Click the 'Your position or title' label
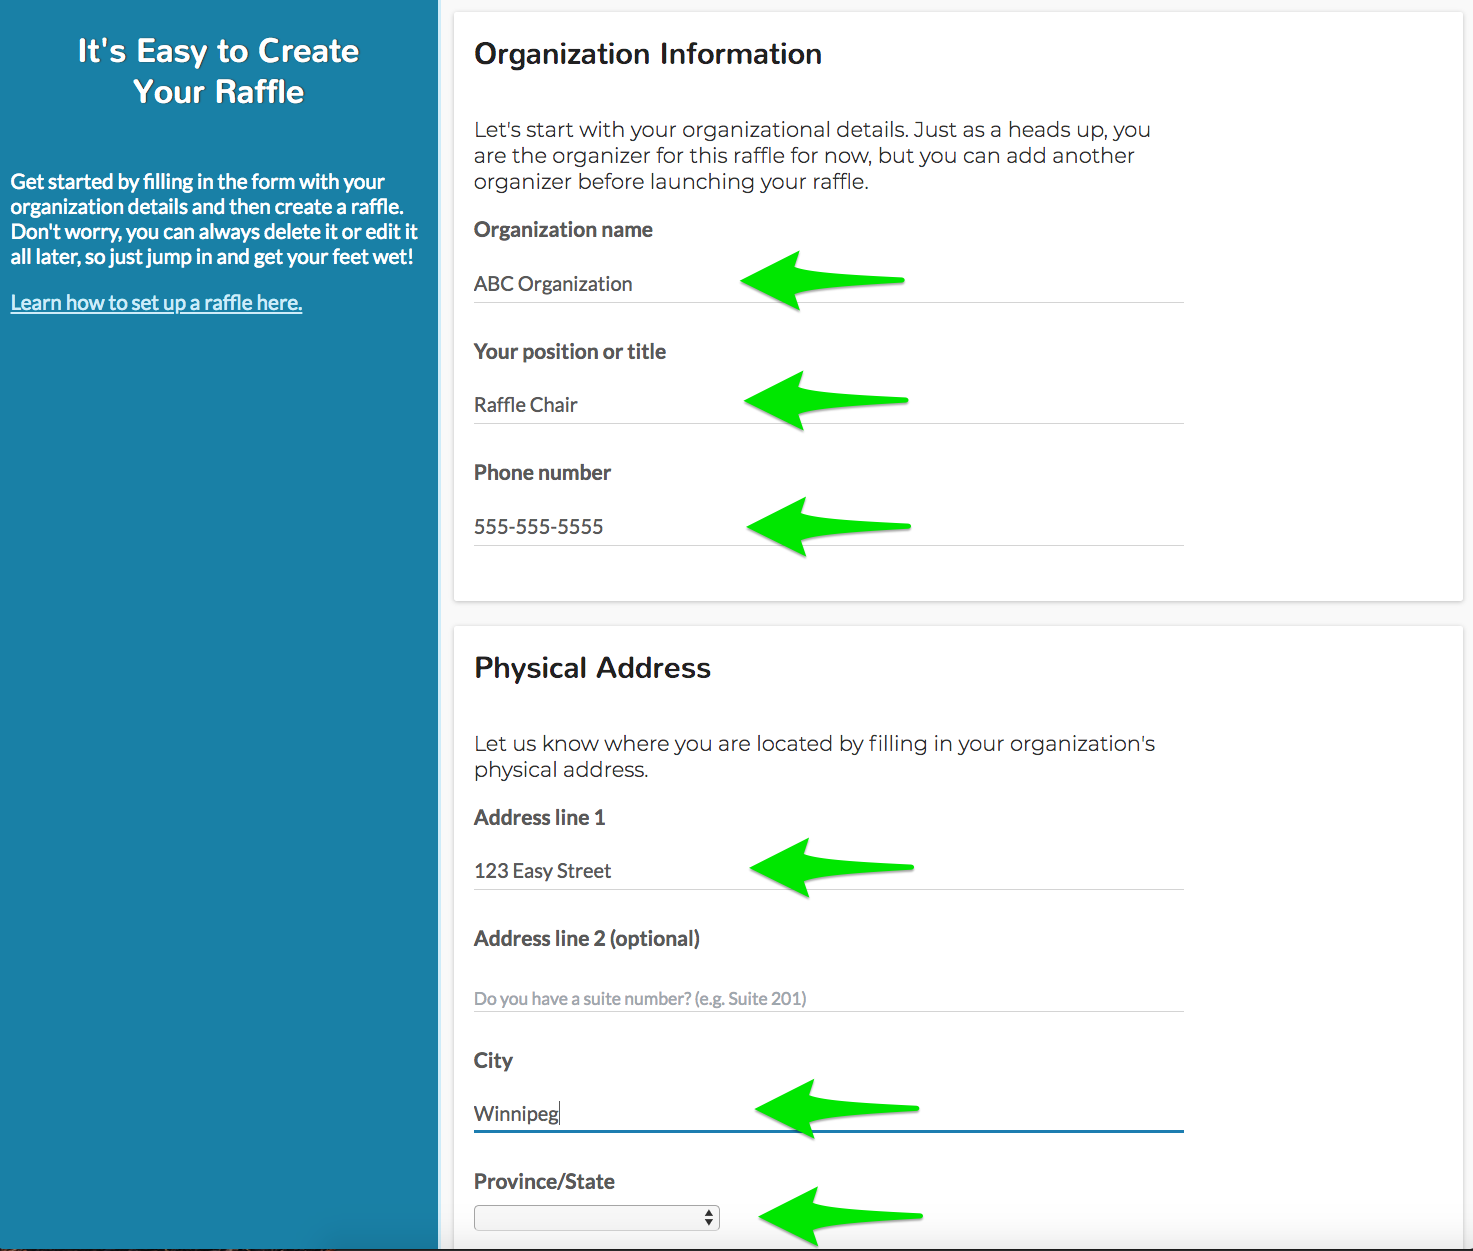The width and height of the screenshot is (1473, 1251). 569,352
